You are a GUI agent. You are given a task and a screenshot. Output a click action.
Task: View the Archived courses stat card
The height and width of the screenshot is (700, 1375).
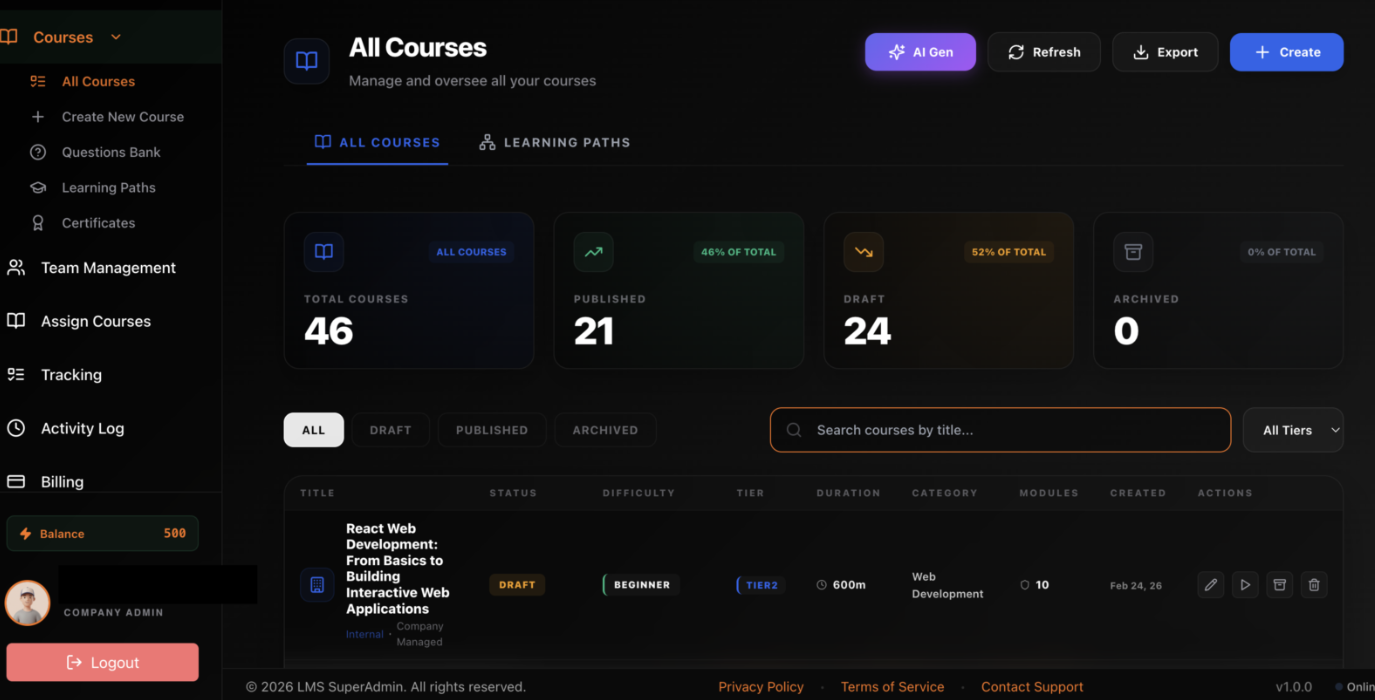click(1217, 290)
